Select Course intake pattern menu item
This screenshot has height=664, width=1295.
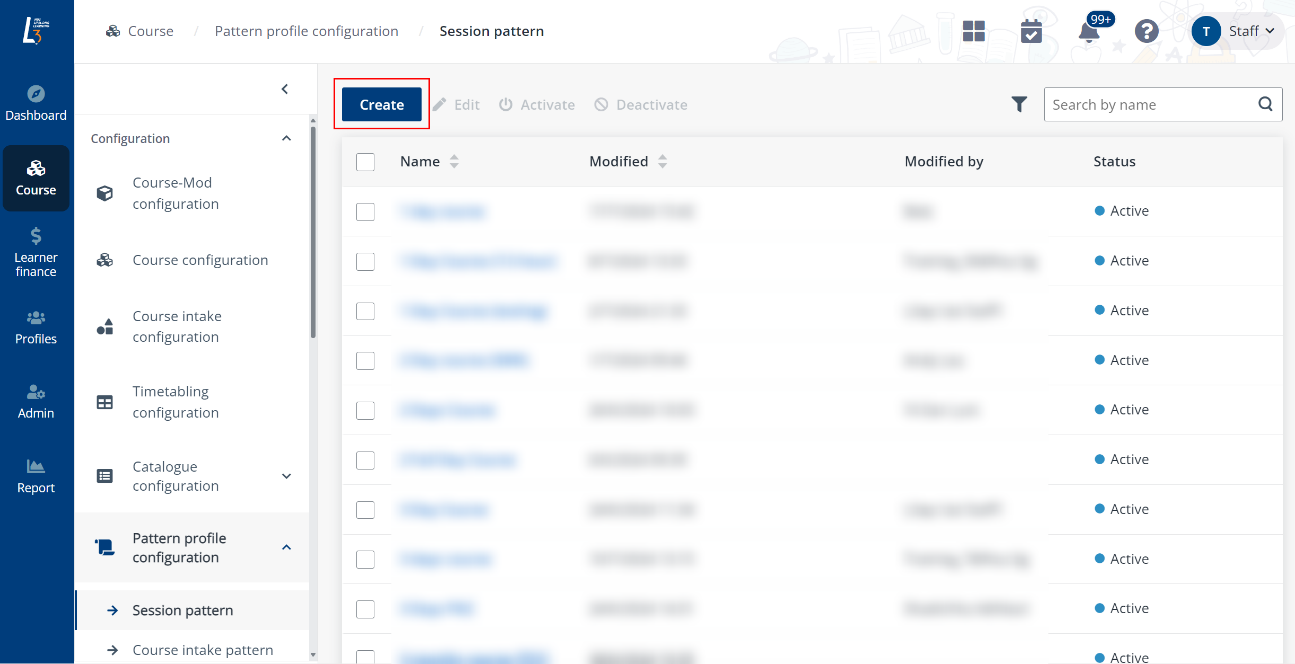[x=202, y=650]
